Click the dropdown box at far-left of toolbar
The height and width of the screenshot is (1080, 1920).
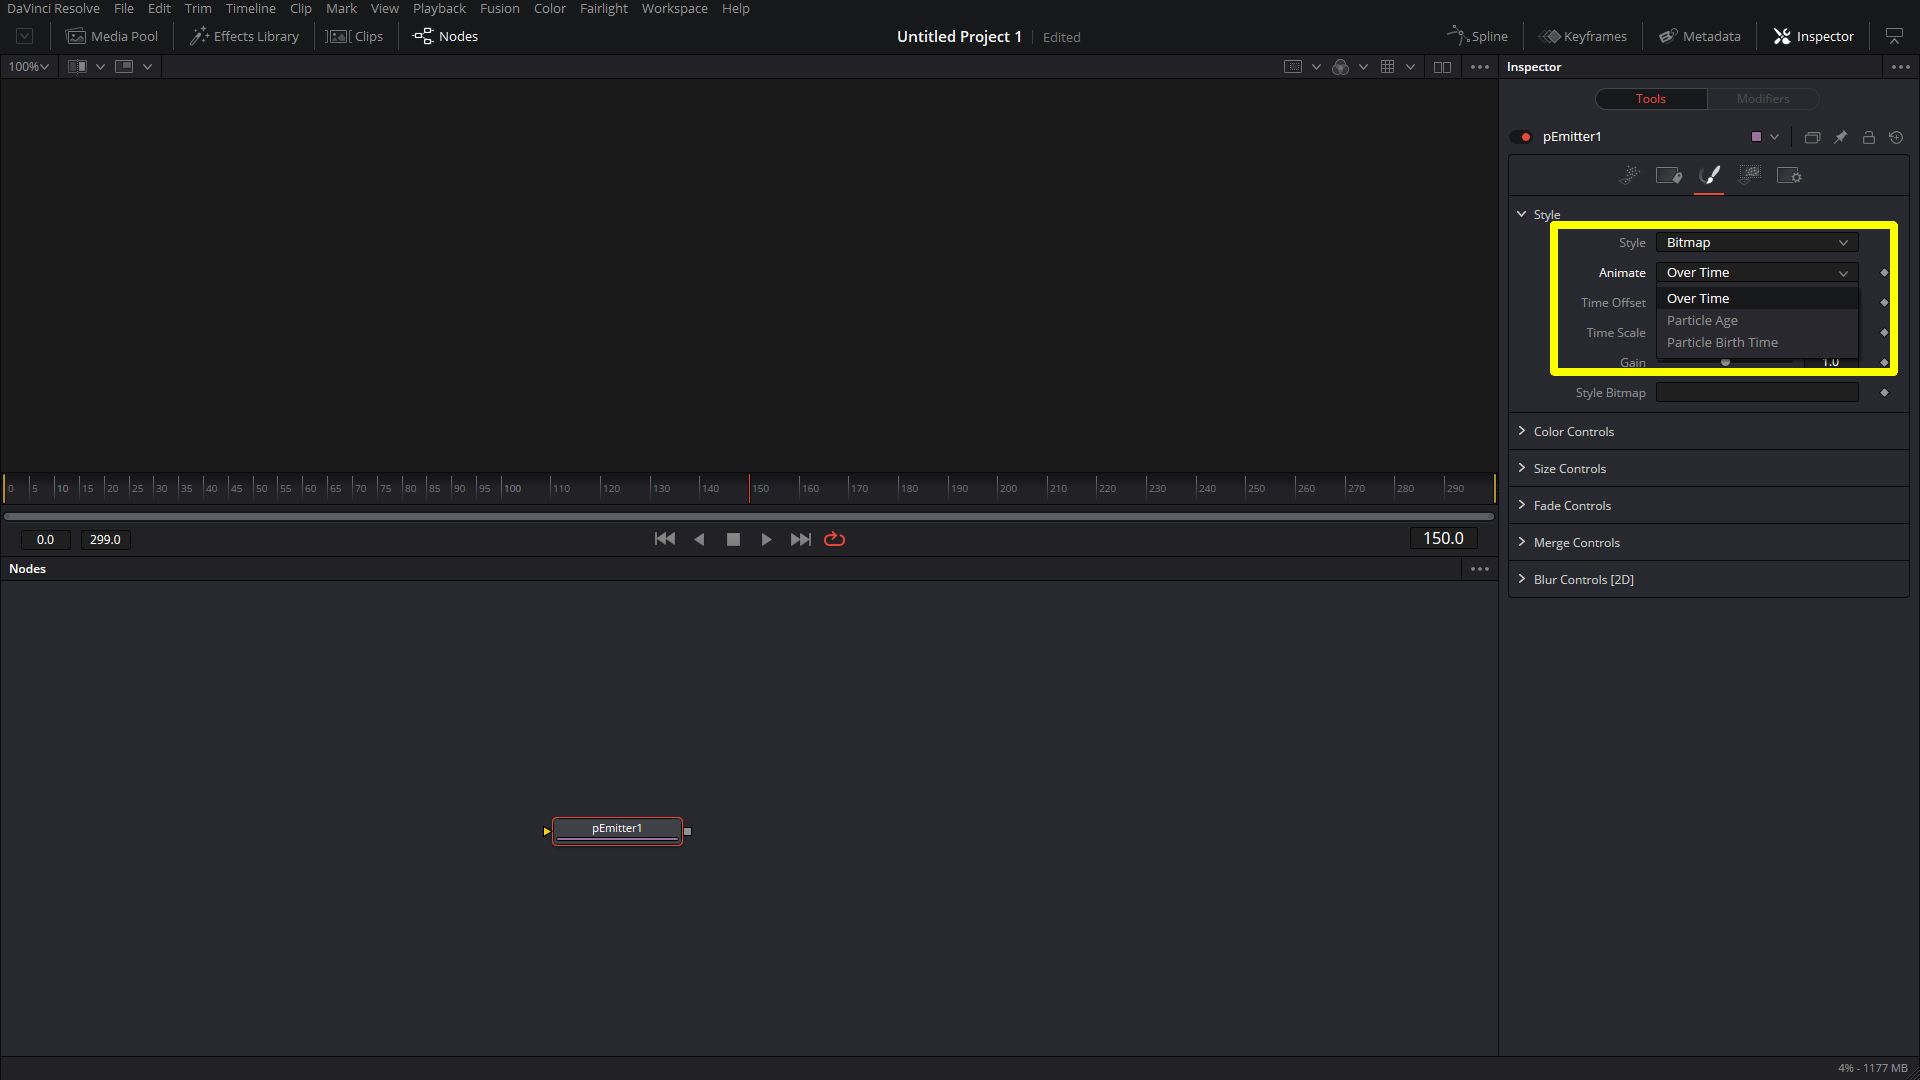tap(25, 36)
